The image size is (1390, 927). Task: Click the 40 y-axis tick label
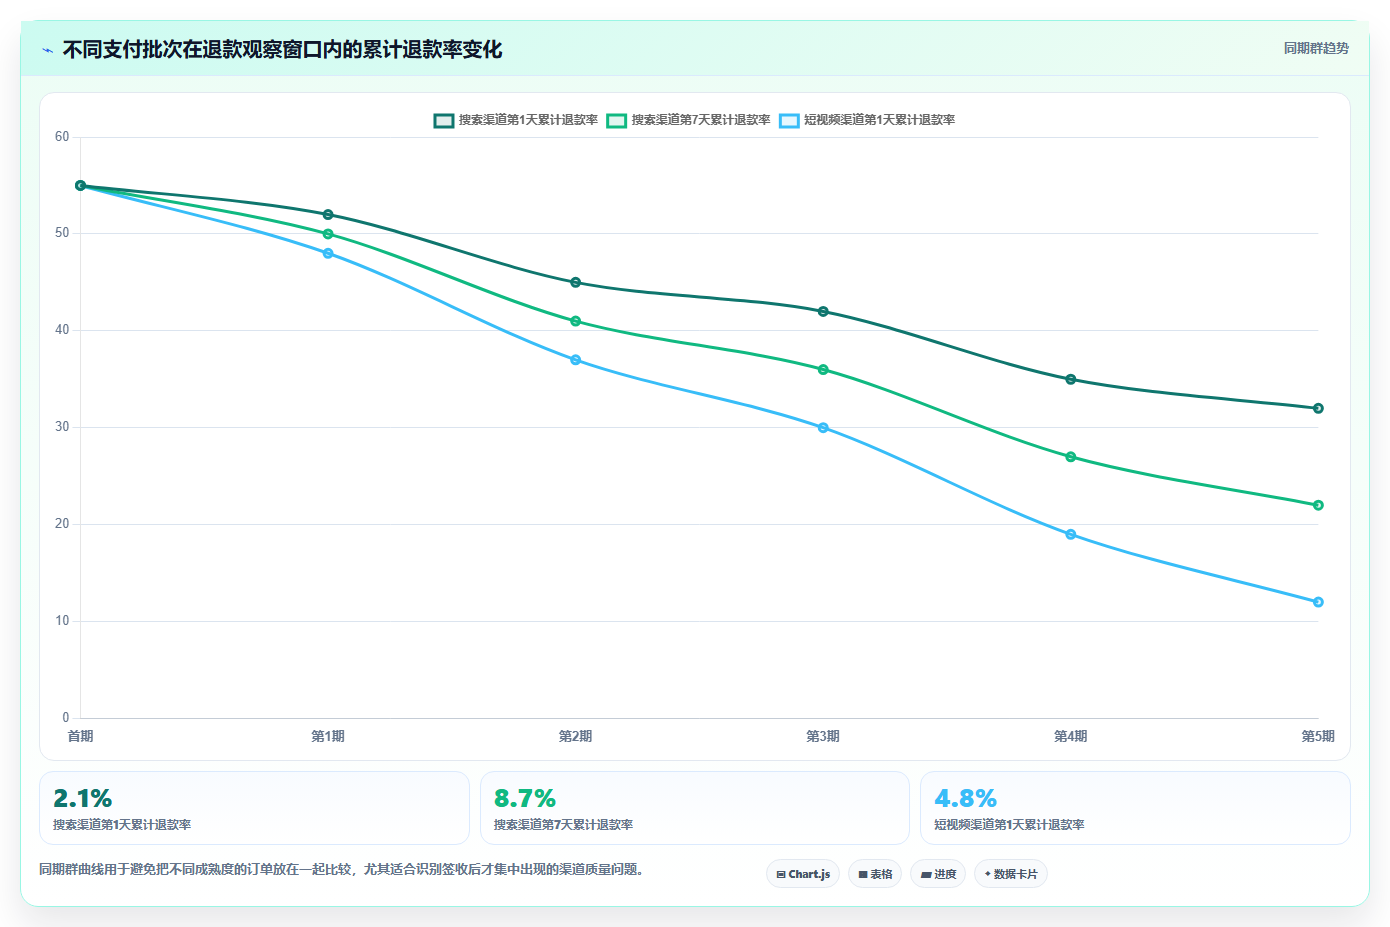62,330
